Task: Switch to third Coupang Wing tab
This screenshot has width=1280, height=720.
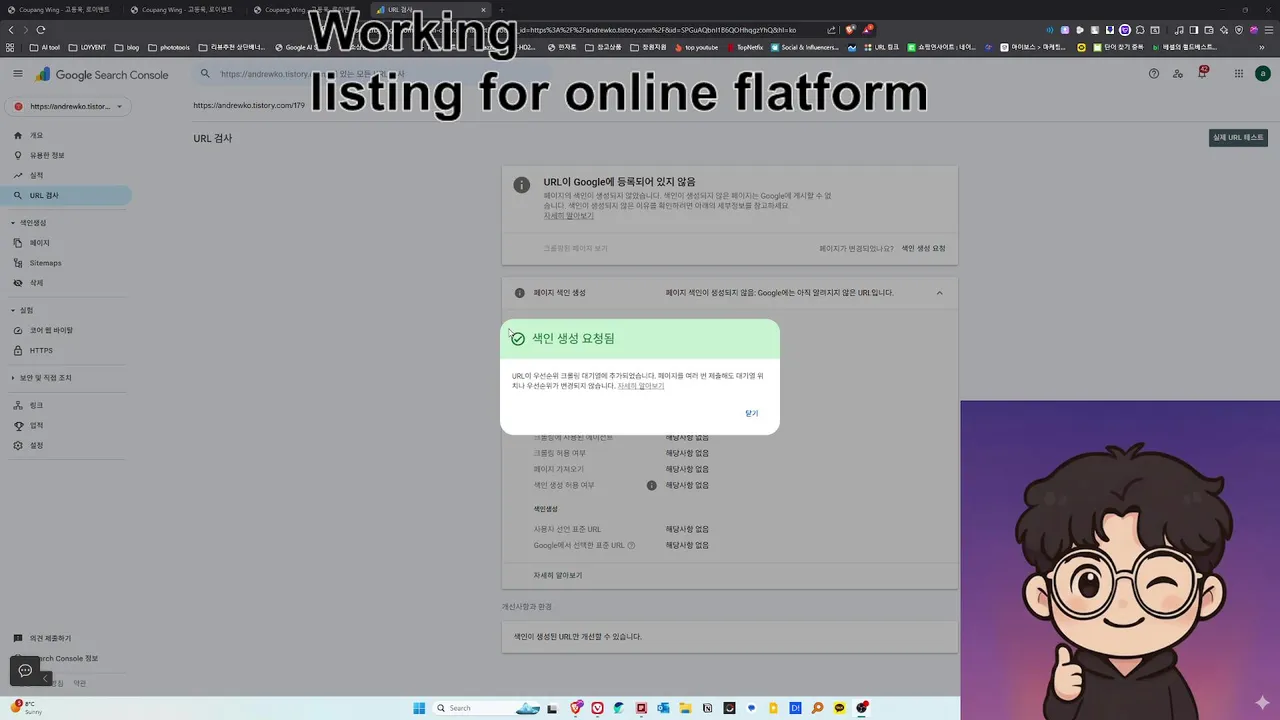Action: (305, 10)
